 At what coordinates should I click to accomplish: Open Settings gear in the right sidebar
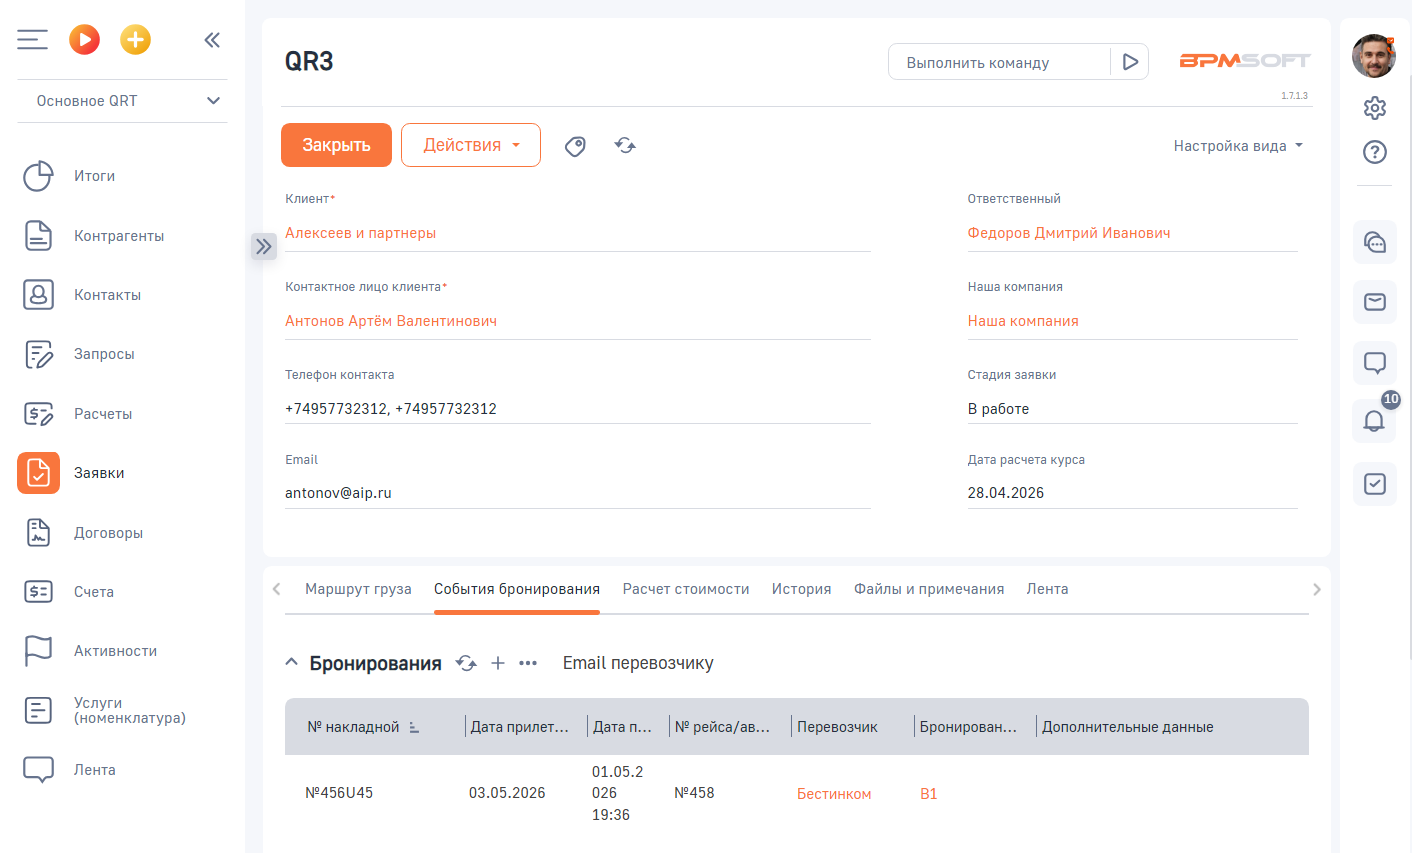point(1374,107)
